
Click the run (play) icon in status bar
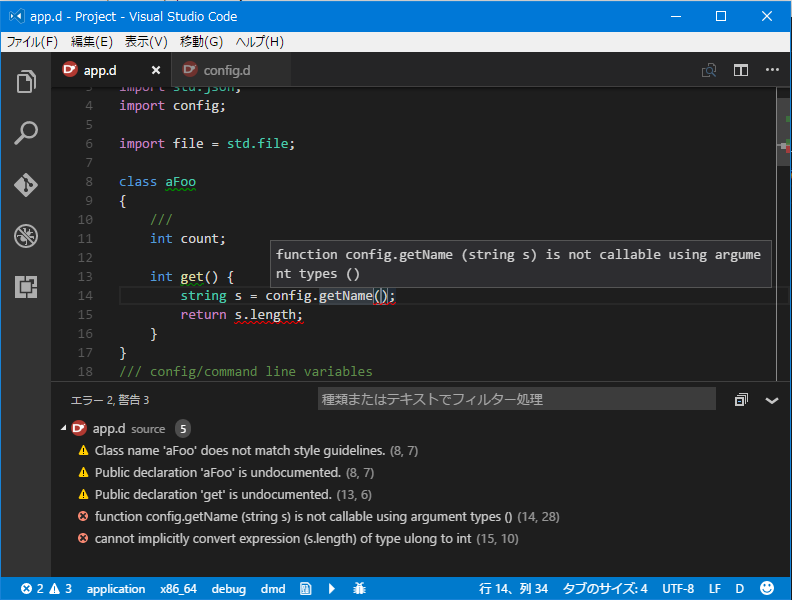[x=332, y=588]
